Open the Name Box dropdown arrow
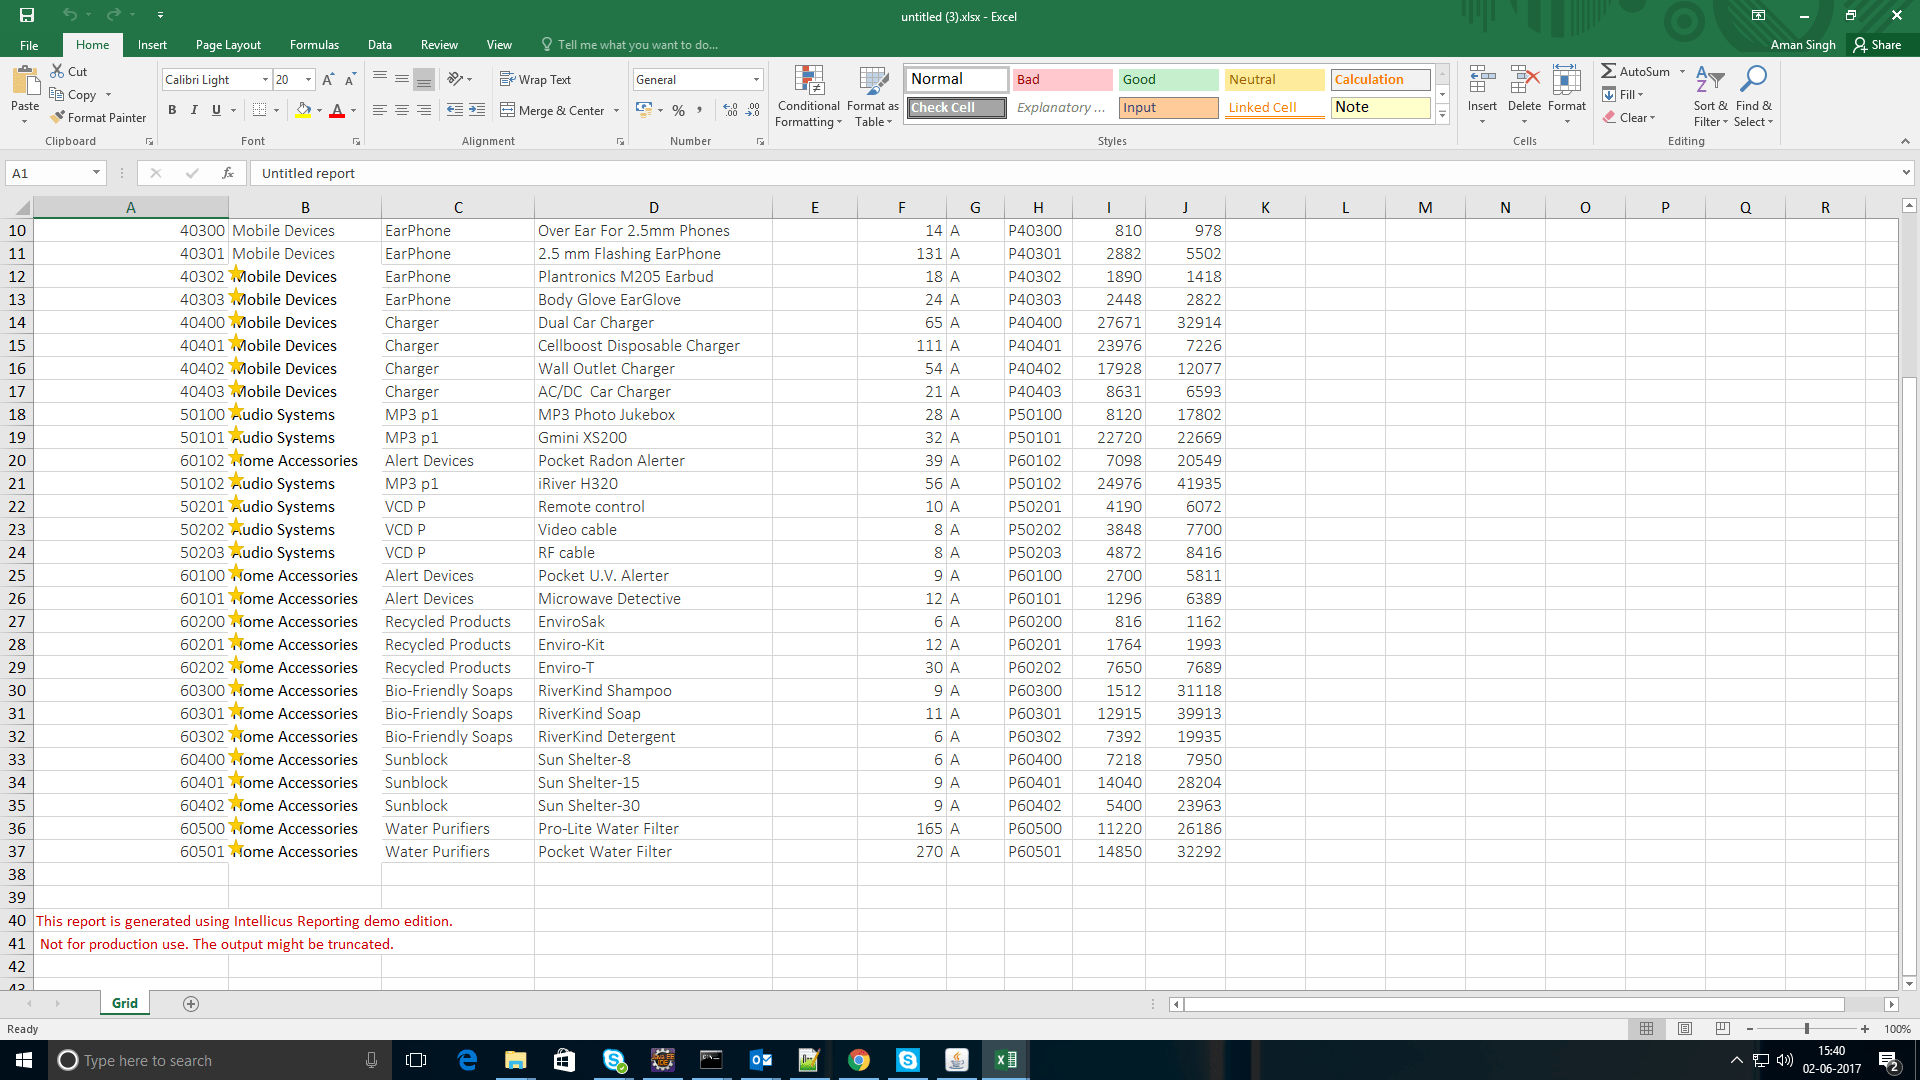1920x1080 pixels. [x=96, y=173]
